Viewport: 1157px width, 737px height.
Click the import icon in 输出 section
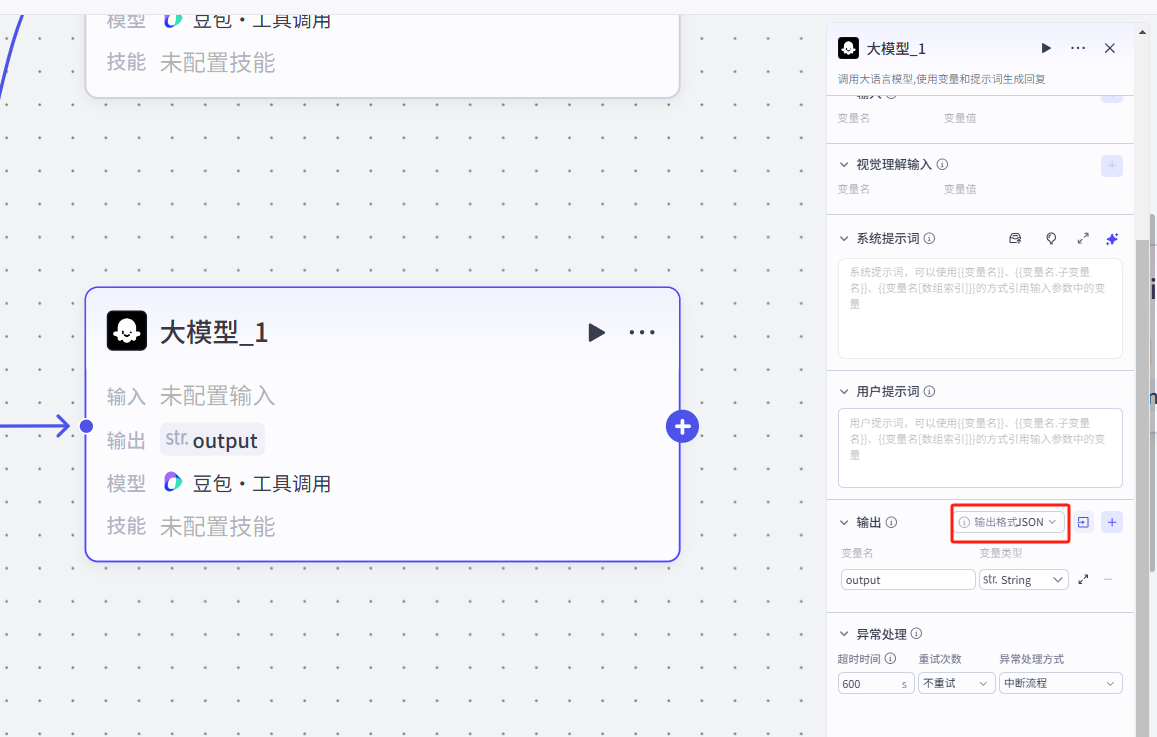(1083, 522)
